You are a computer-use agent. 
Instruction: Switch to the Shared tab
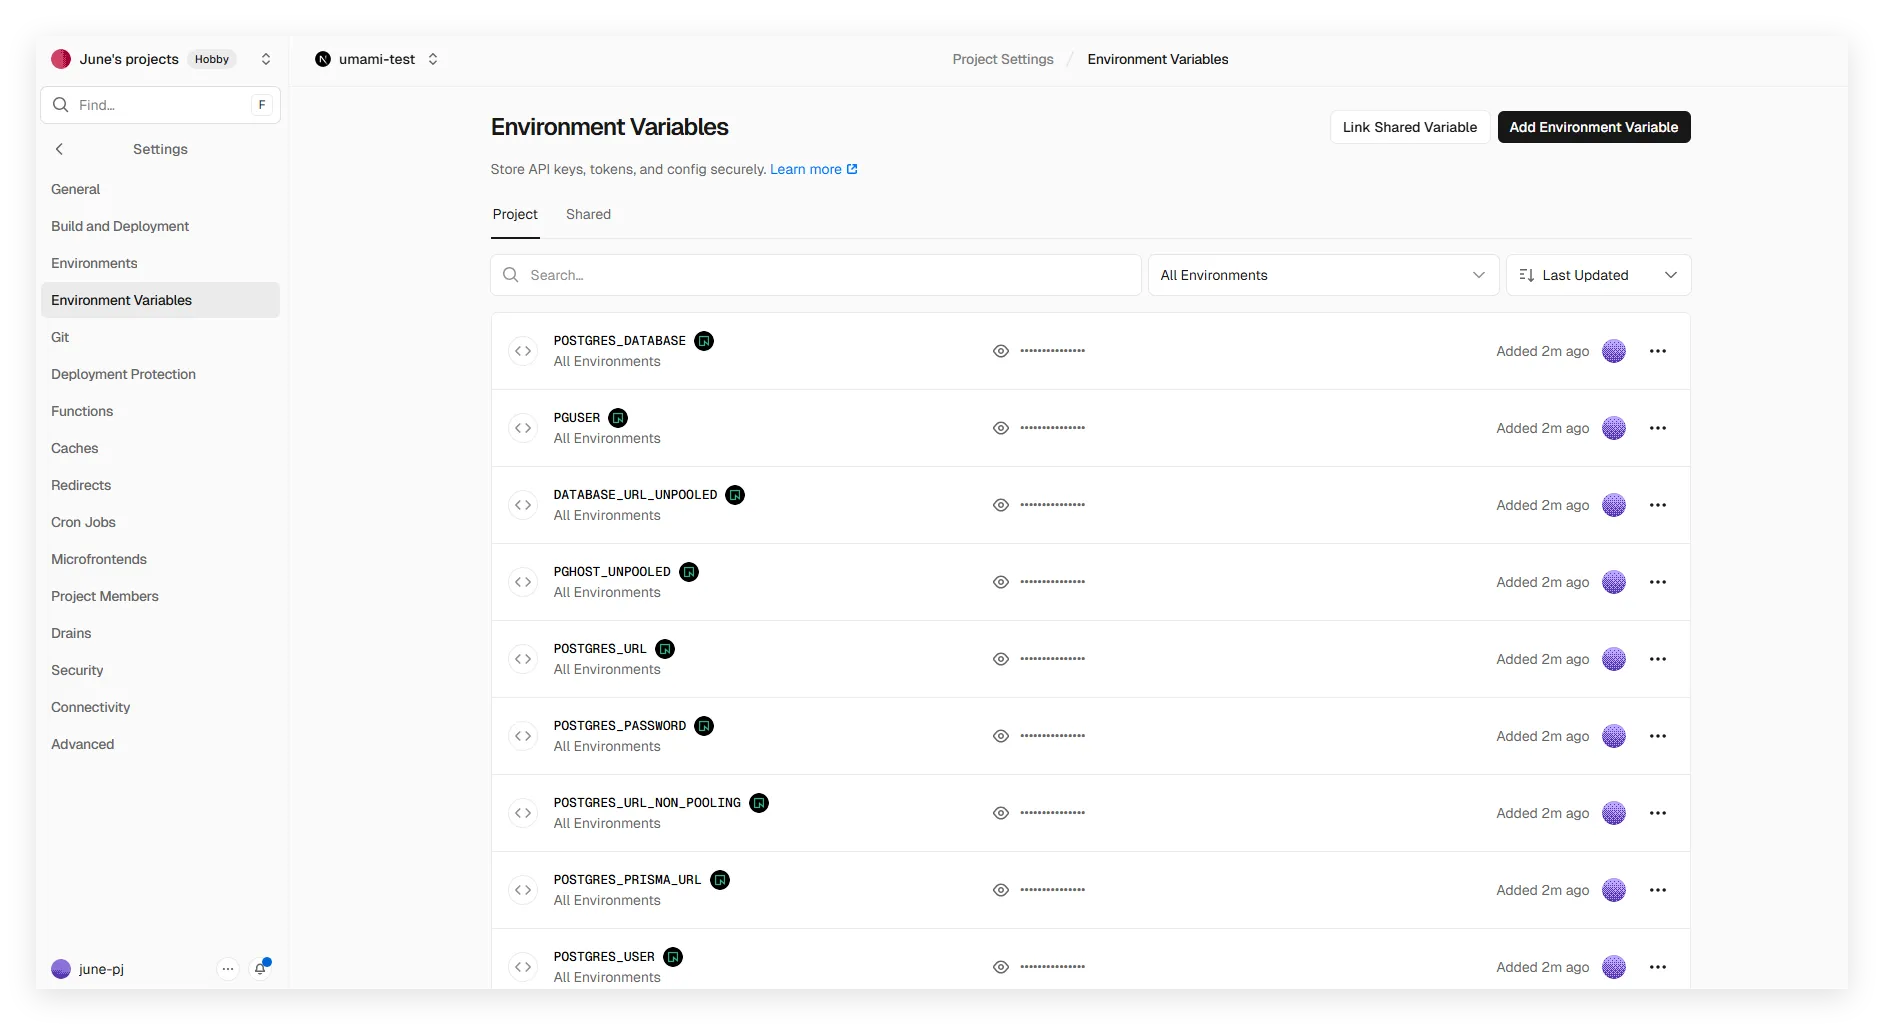click(x=588, y=214)
